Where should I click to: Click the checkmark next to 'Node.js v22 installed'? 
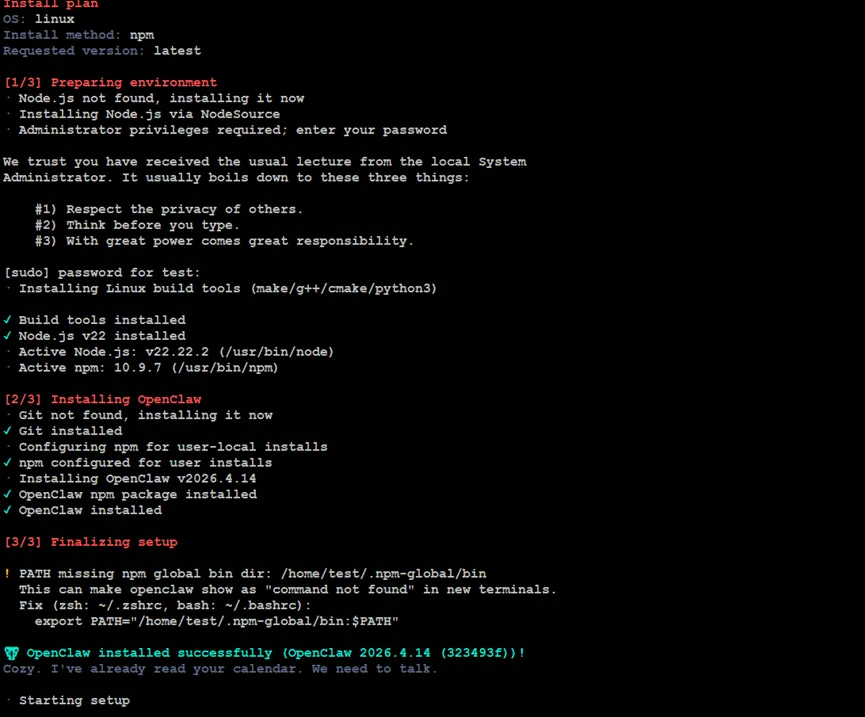coord(7,335)
